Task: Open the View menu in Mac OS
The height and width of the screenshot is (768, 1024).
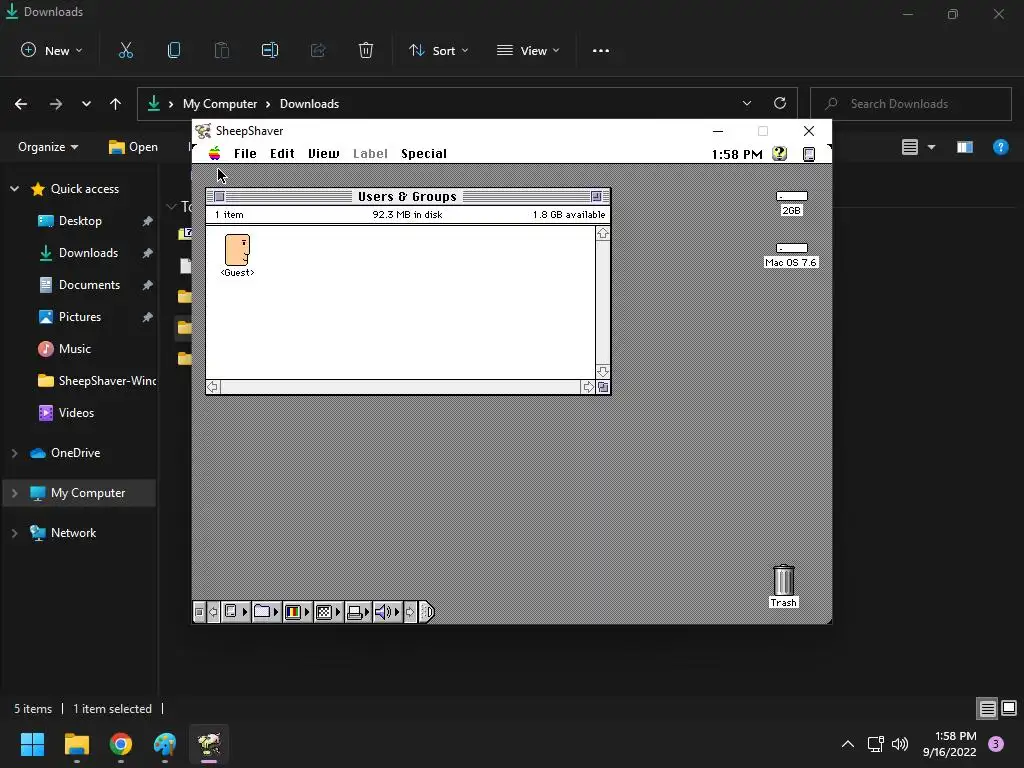Action: [x=323, y=153]
